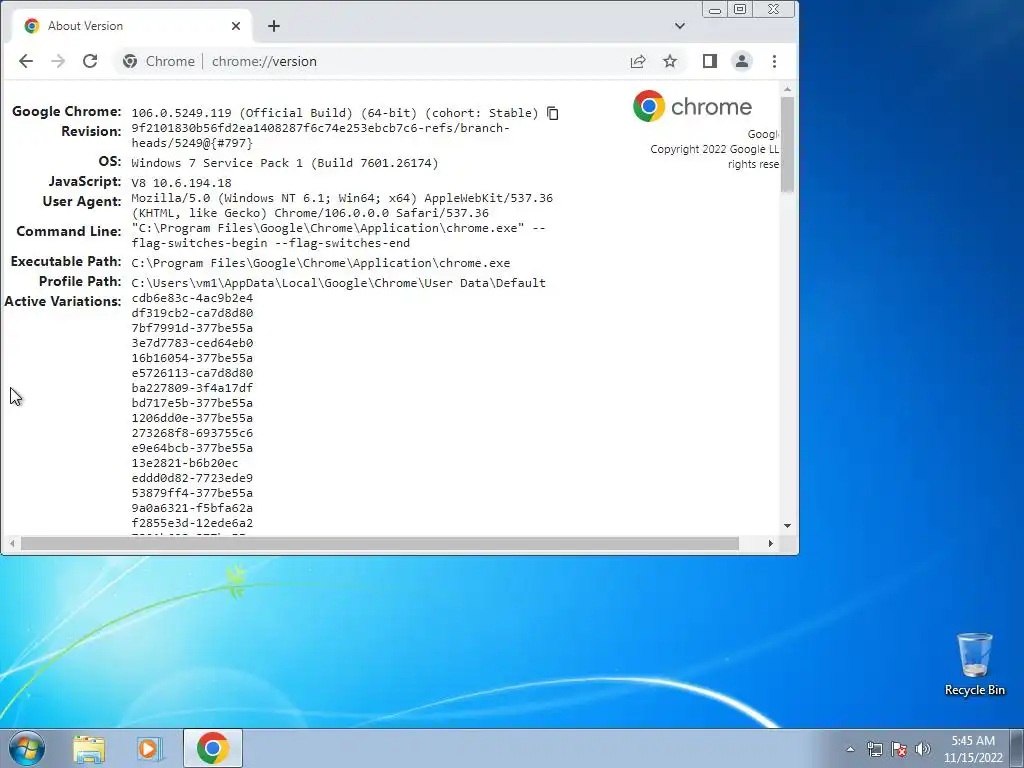Go back using the browser back arrow

(25, 61)
